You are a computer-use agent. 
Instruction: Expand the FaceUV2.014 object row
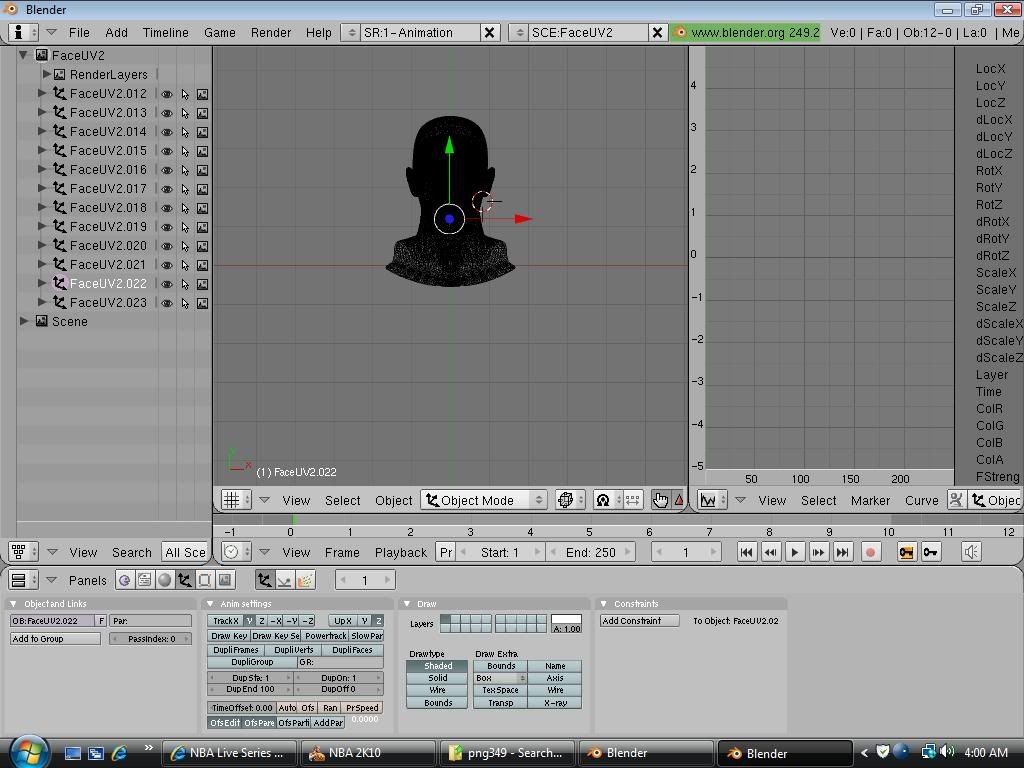click(42, 131)
